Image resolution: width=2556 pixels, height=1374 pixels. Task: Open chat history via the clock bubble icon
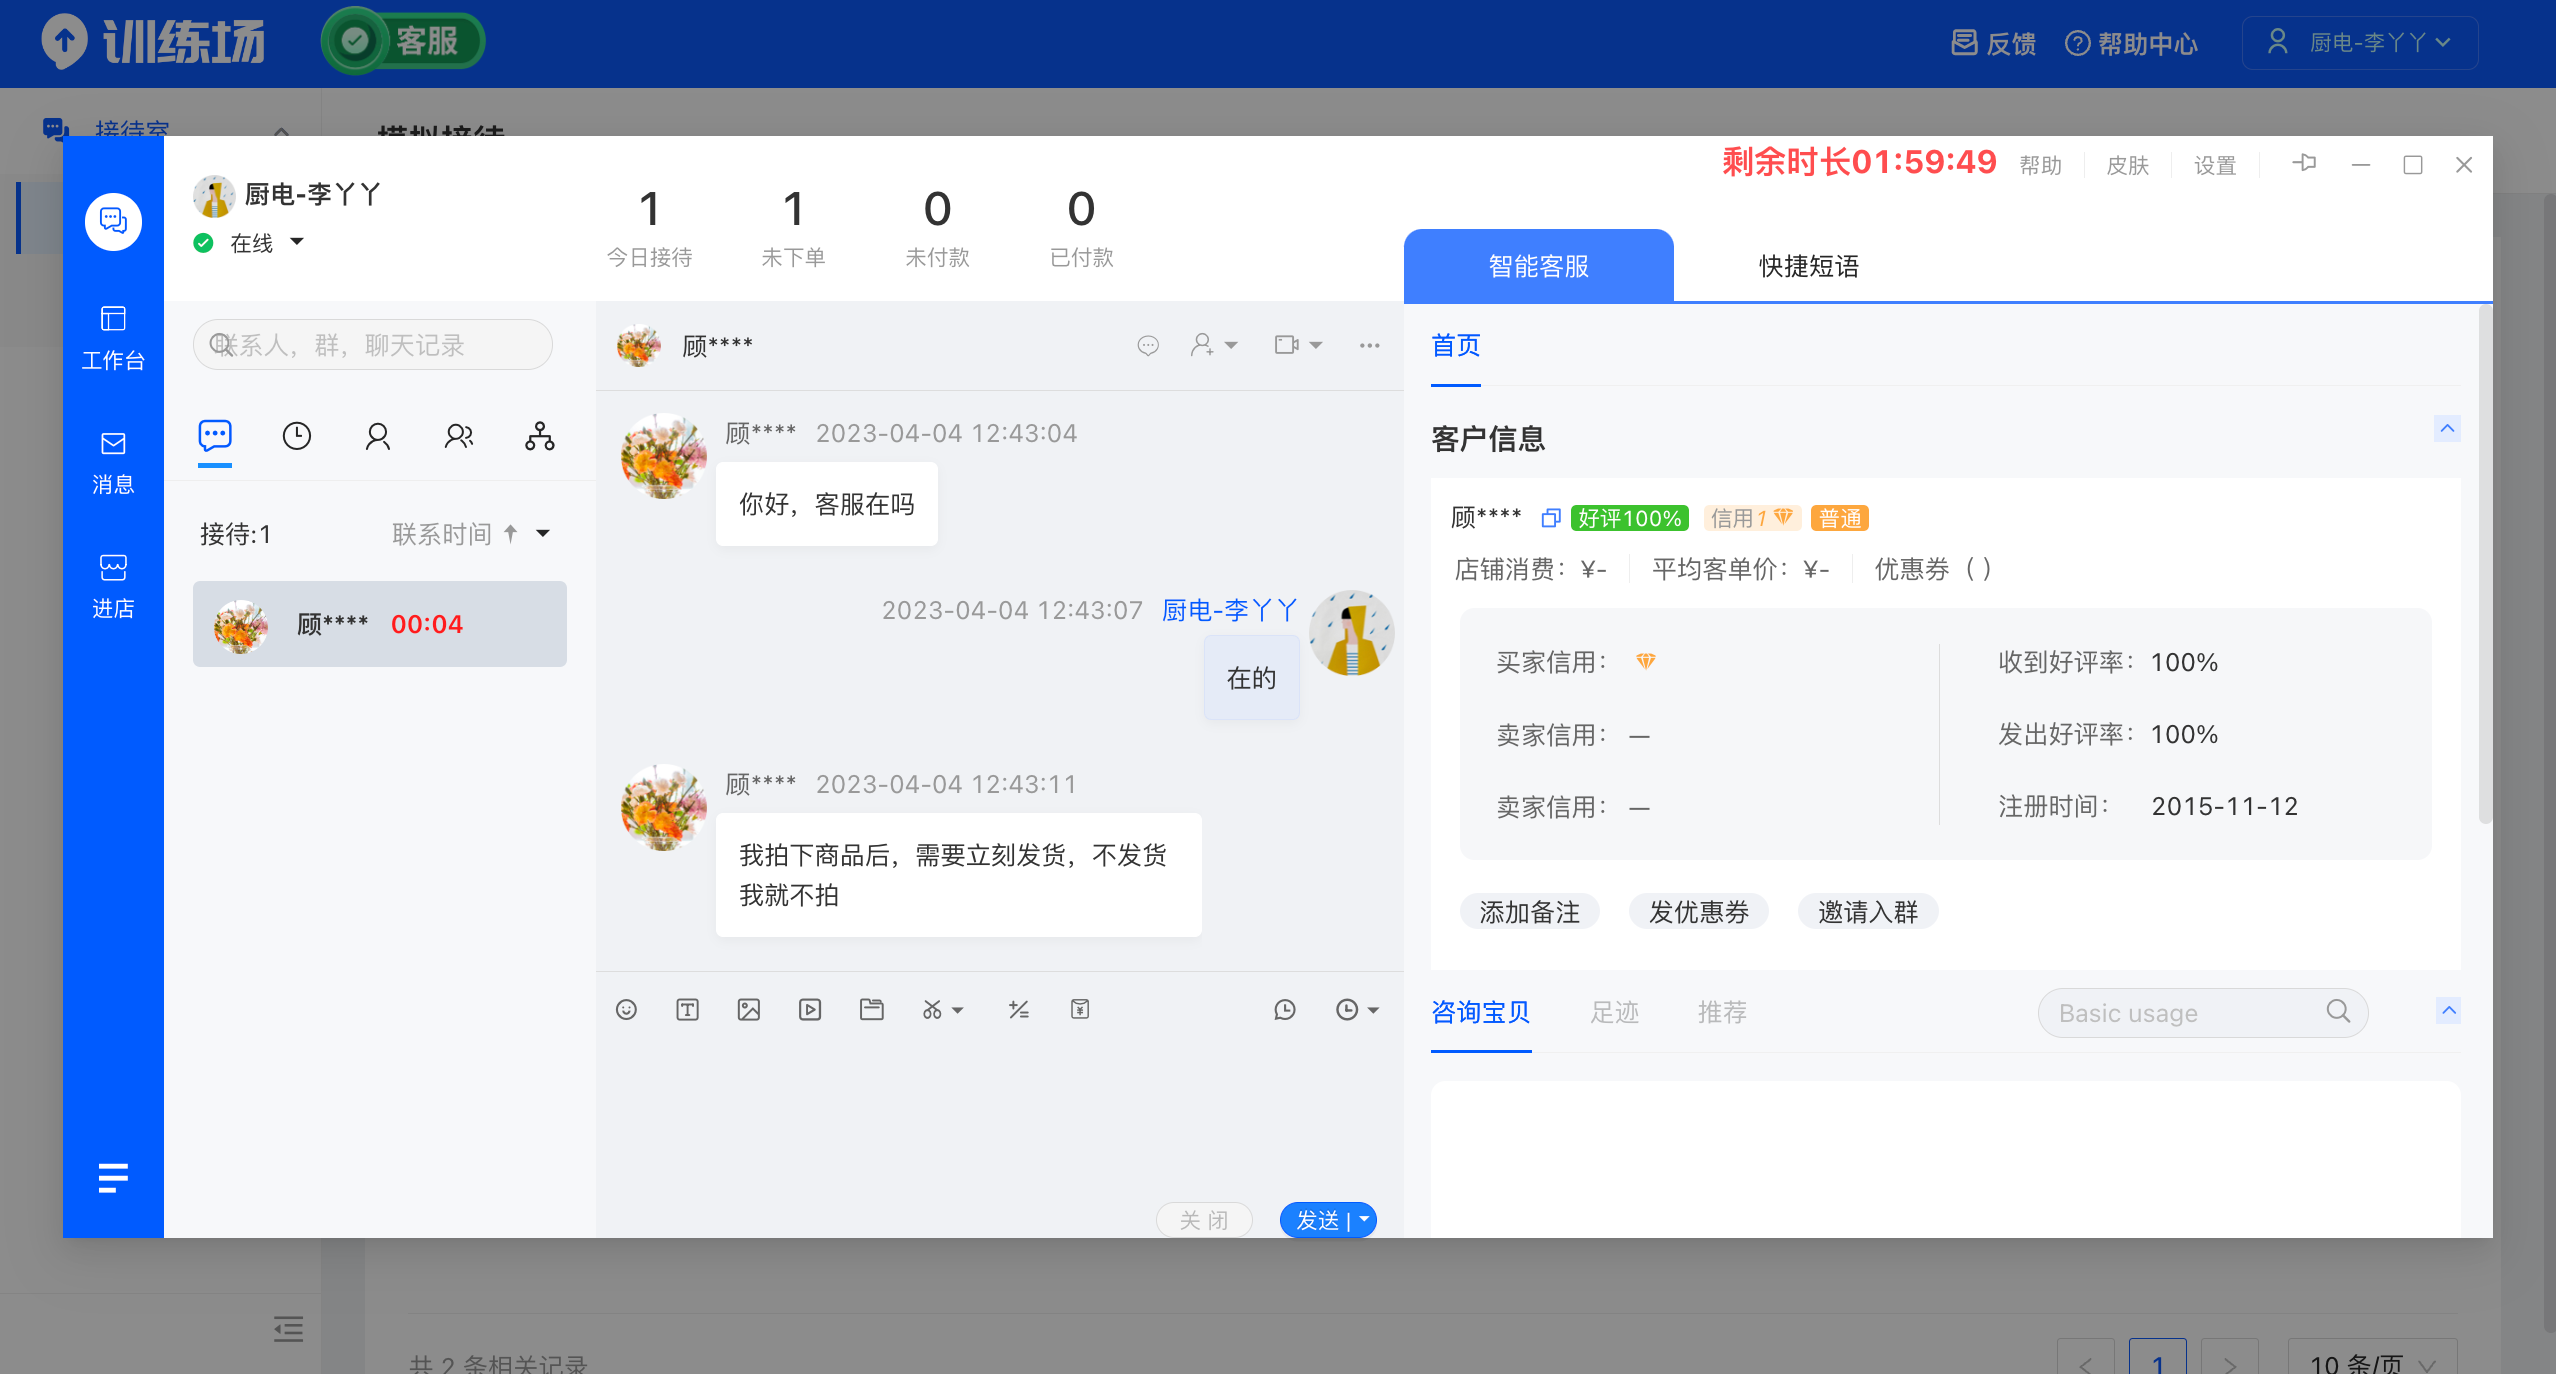(1285, 1010)
